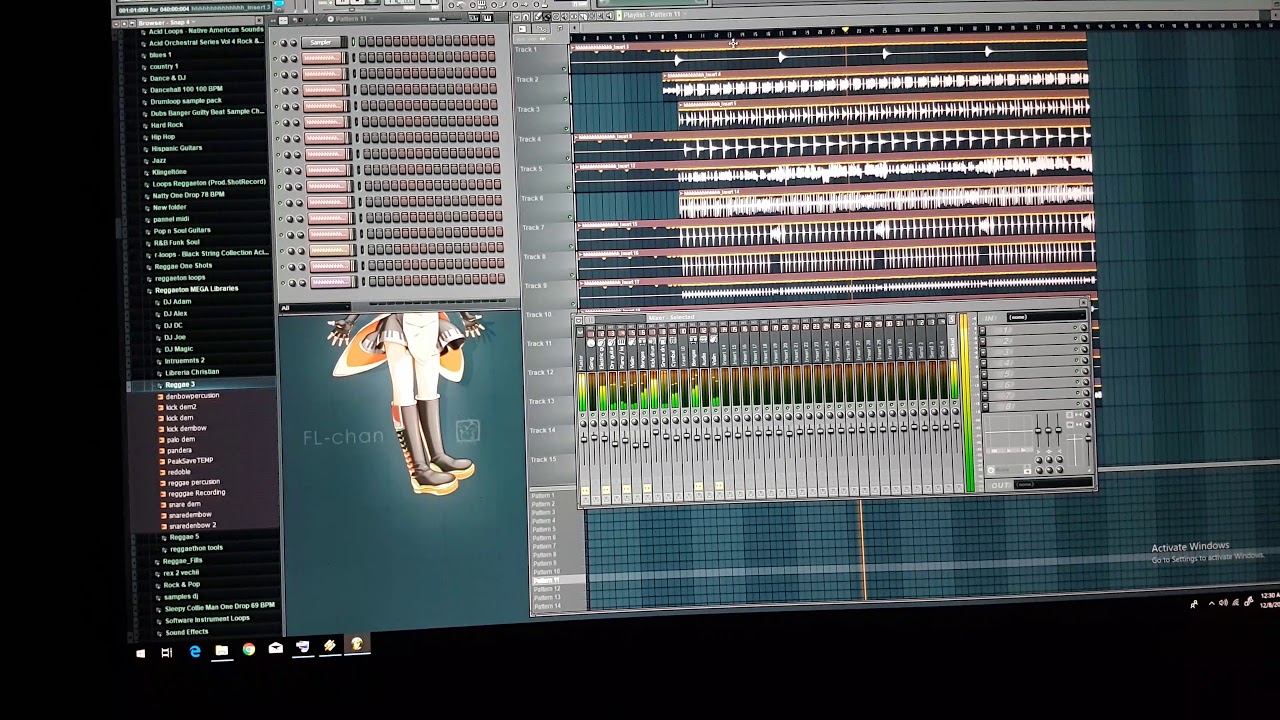Screen dimensions: 1280x720
Task: Click Track 12 label in Playlist
Action: (x=541, y=372)
